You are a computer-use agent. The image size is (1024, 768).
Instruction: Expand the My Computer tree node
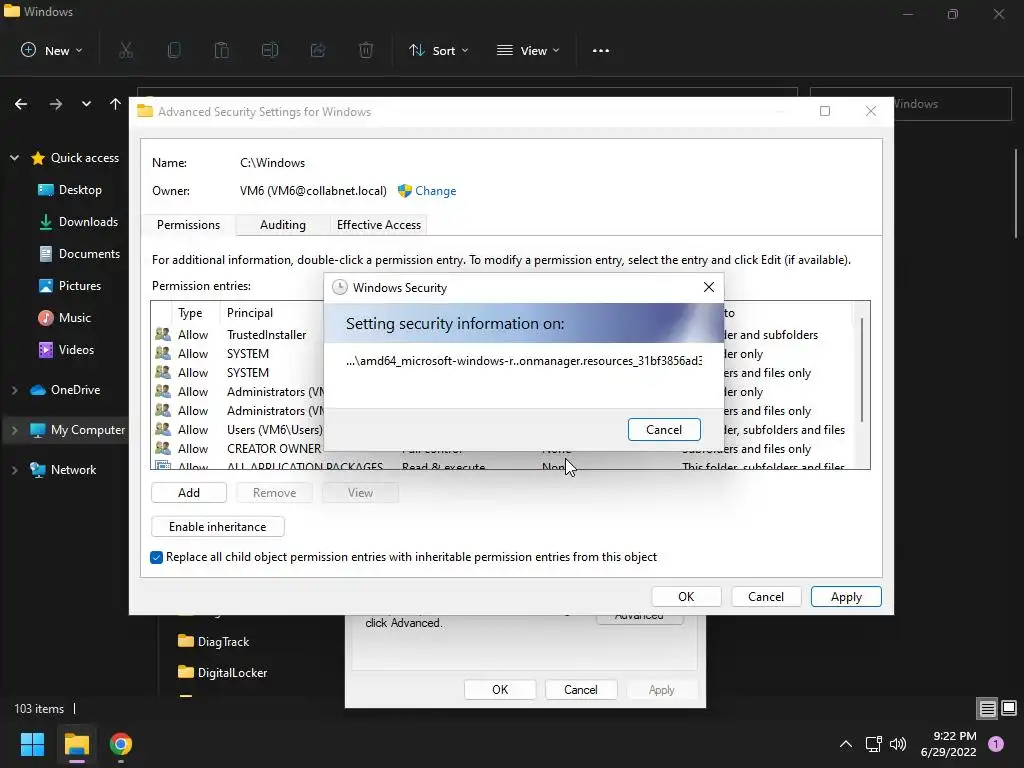point(14,430)
